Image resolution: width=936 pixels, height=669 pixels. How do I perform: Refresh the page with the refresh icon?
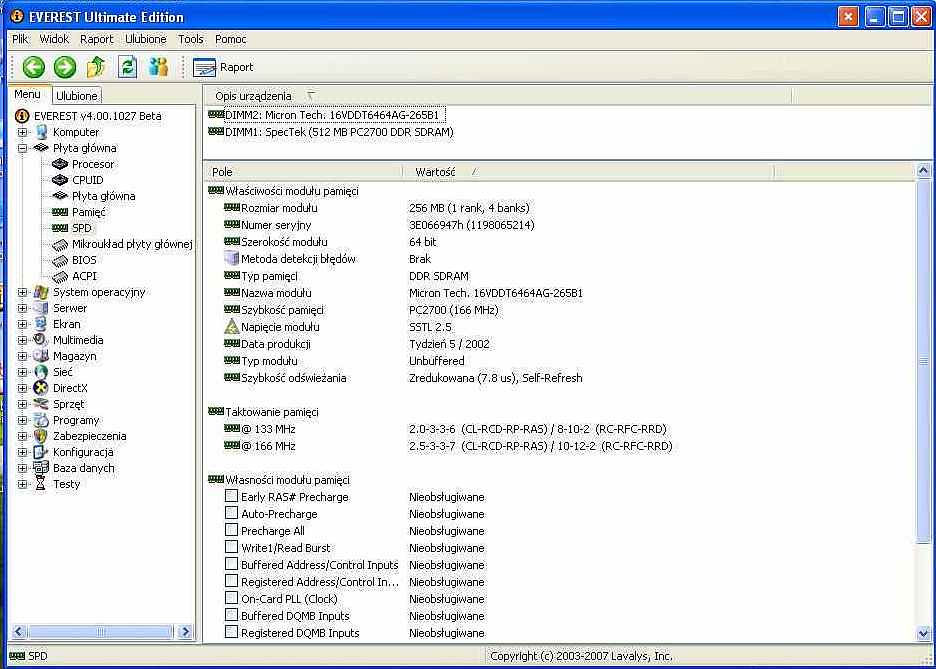pos(127,67)
